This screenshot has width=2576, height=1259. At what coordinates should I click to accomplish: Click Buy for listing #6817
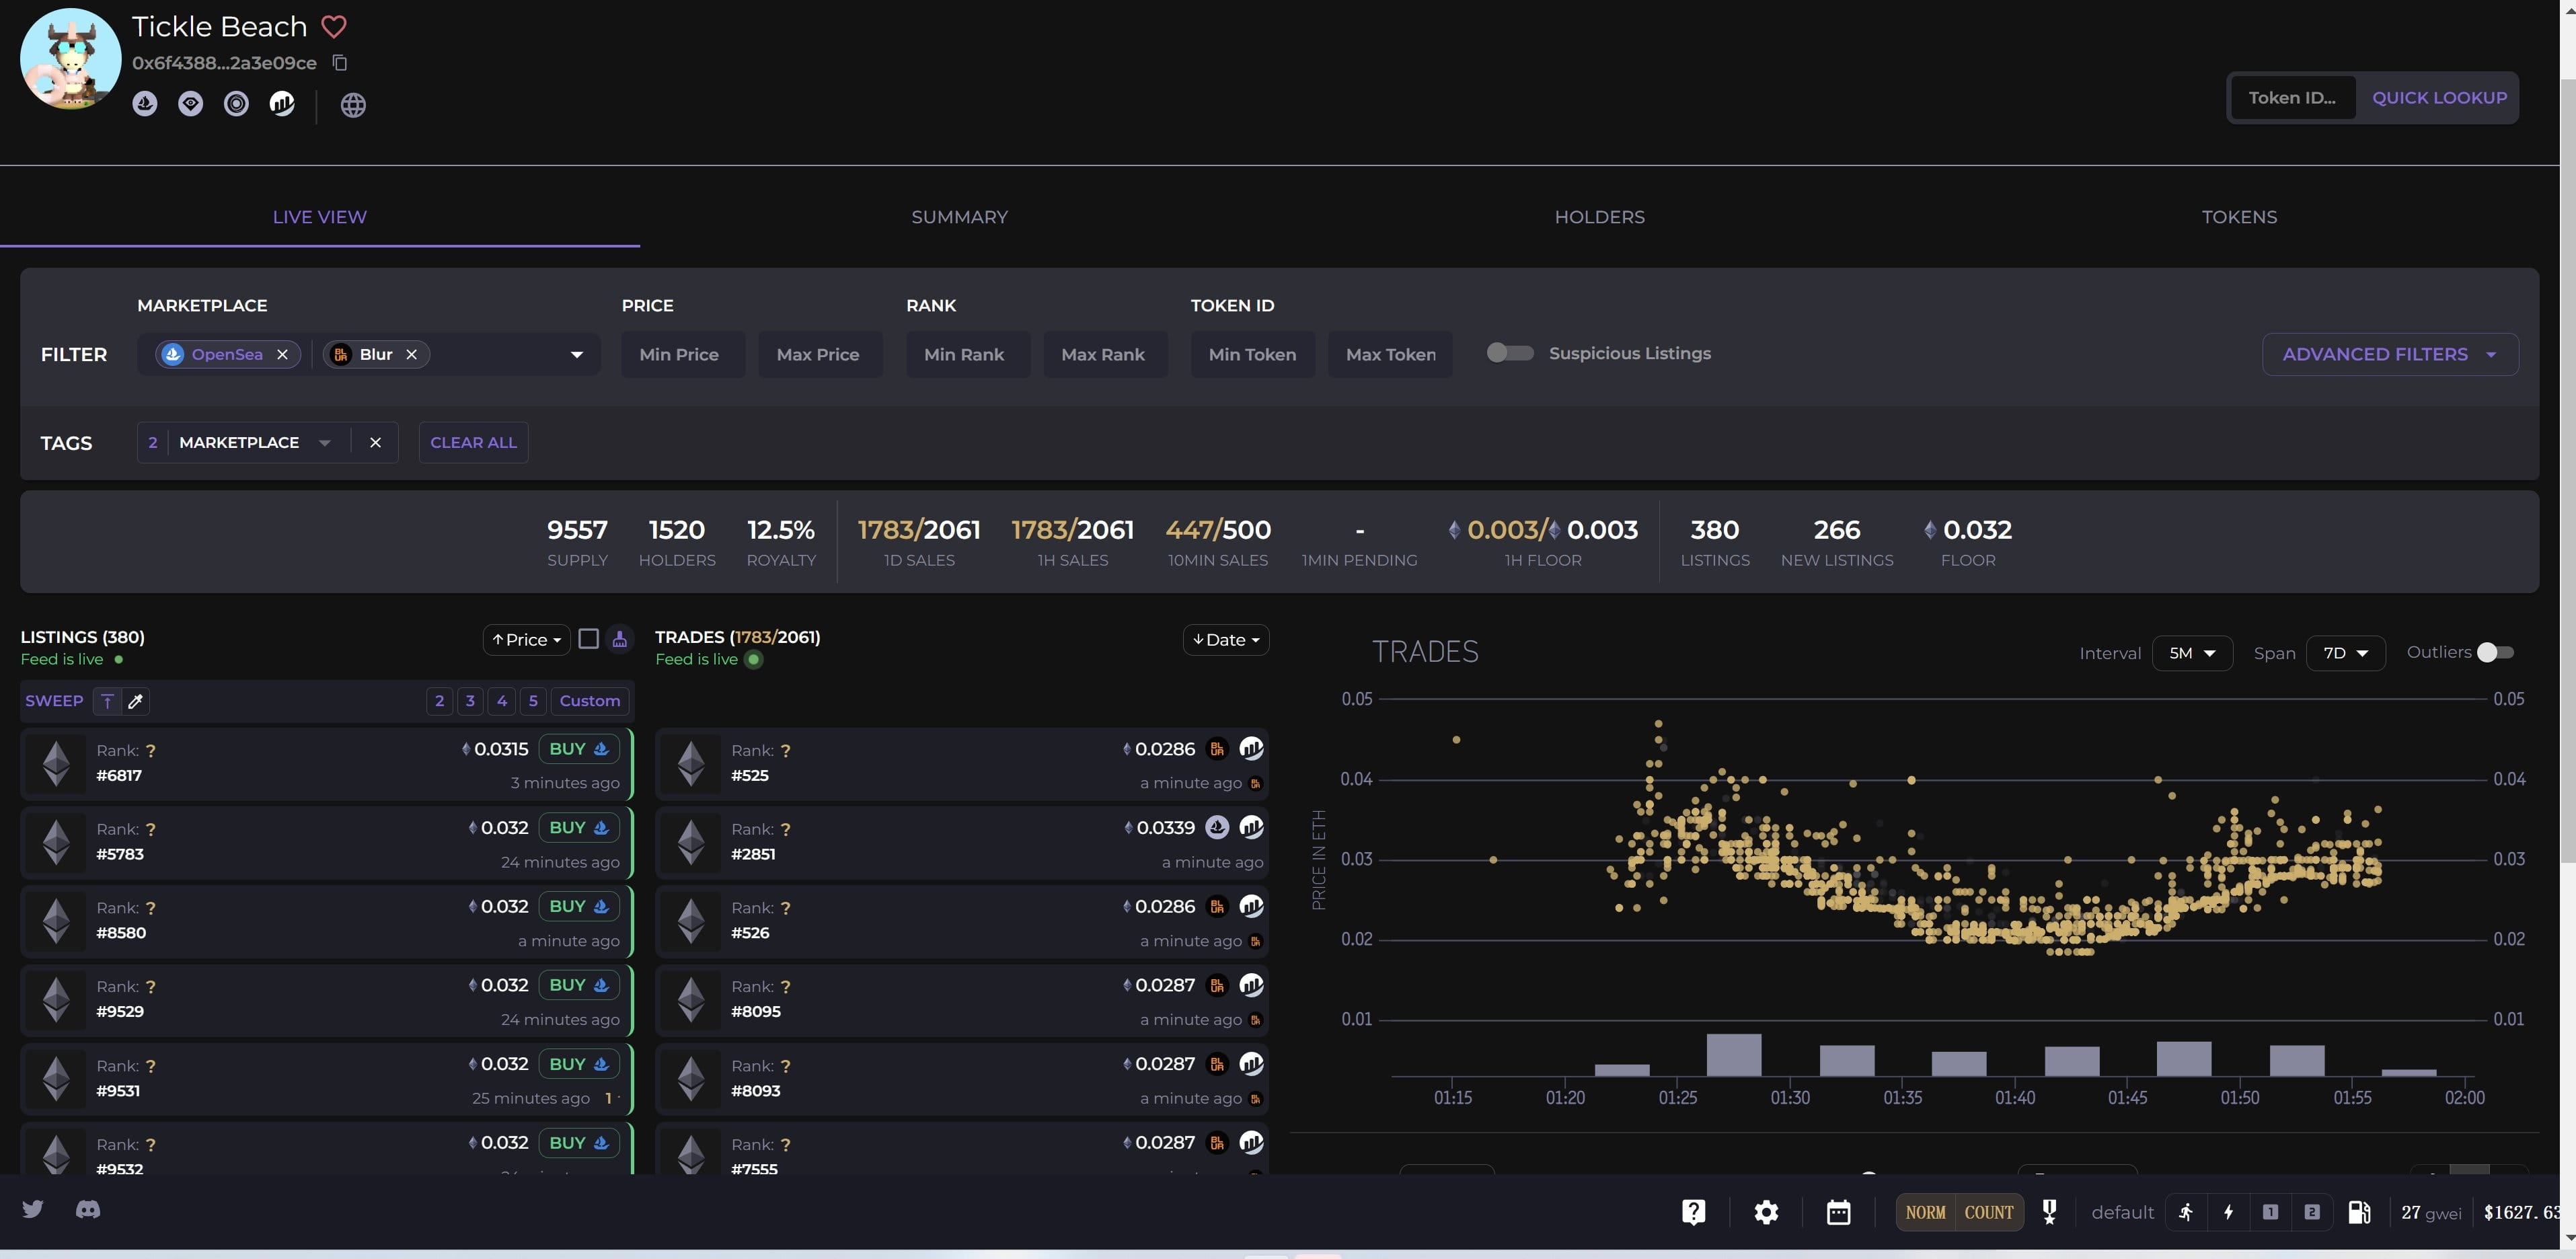tap(578, 749)
